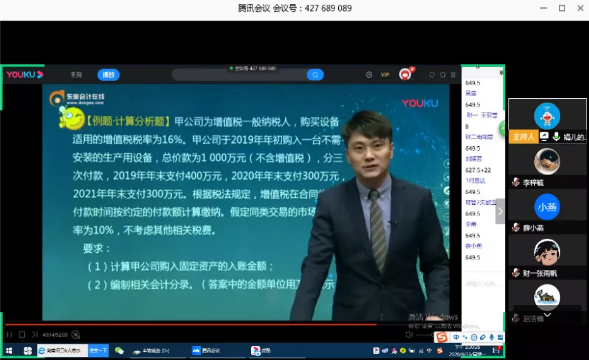Click the YOUKU logo in the player header
The height and width of the screenshot is (360, 589).
[x=25, y=74]
